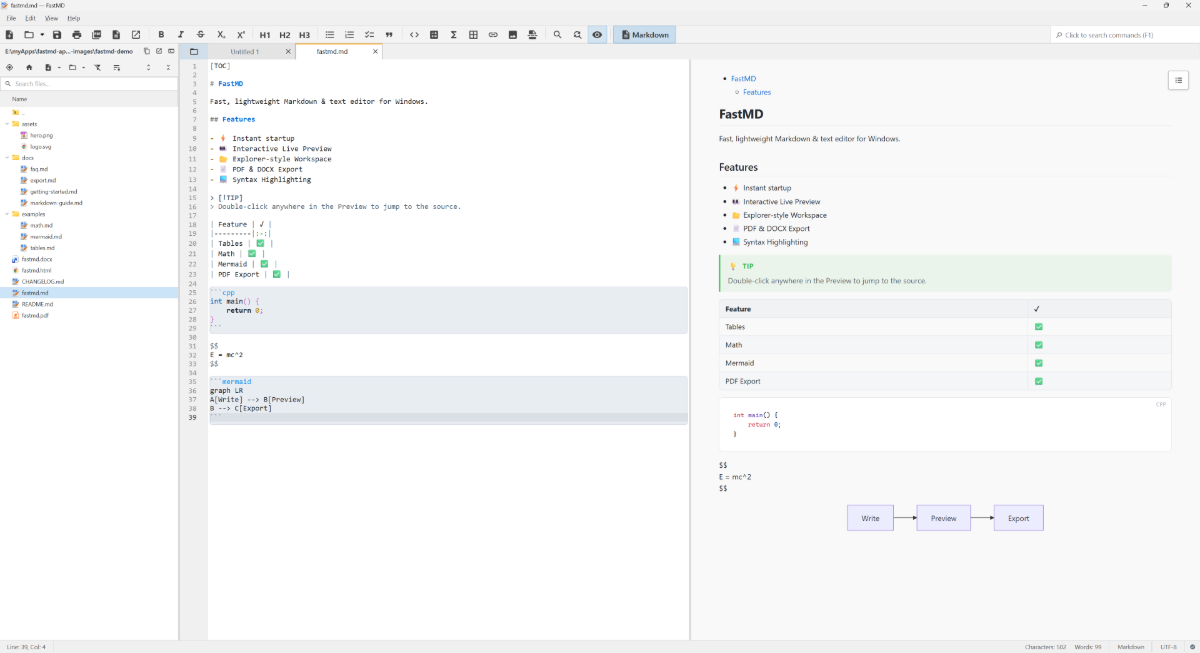Insert a blockquote
Viewport: 1200px width, 653px height.
pyautogui.click(x=389, y=35)
